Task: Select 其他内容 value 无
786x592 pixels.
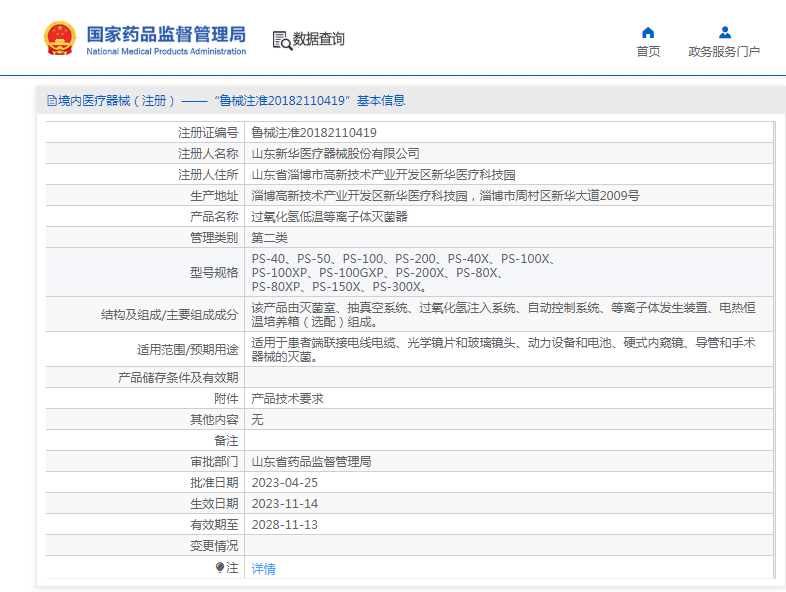Action: coord(257,420)
